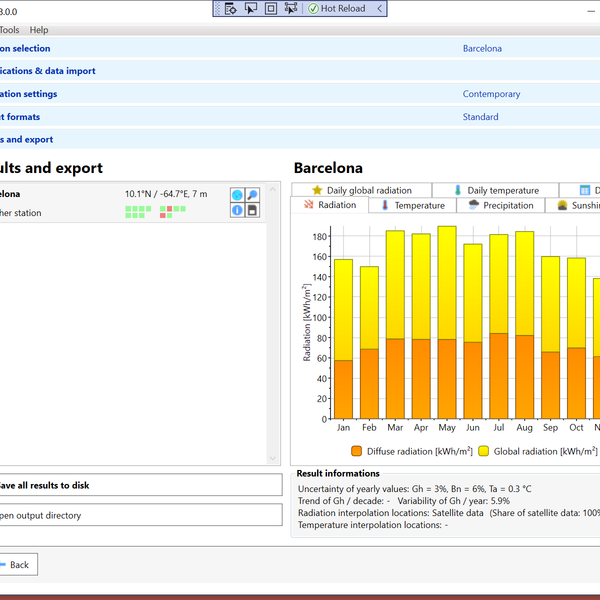Image resolution: width=600 pixels, height=600 pixels.
Task: Click the Hot Reload indicator
Action: coord(341,8)
